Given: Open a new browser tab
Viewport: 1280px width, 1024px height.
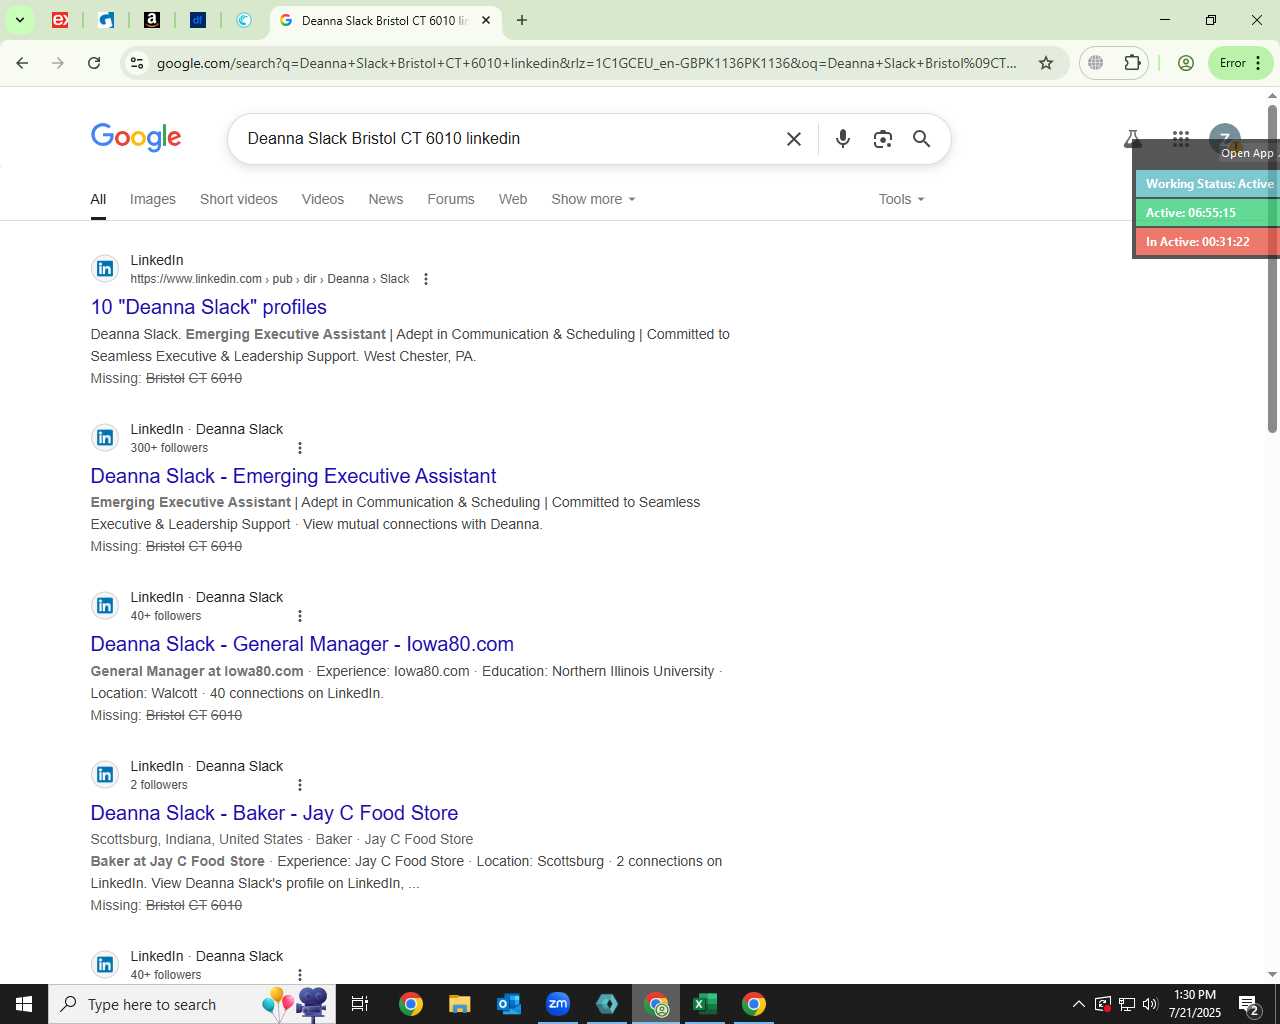Looking at the screenshot, I should [522, 20].
